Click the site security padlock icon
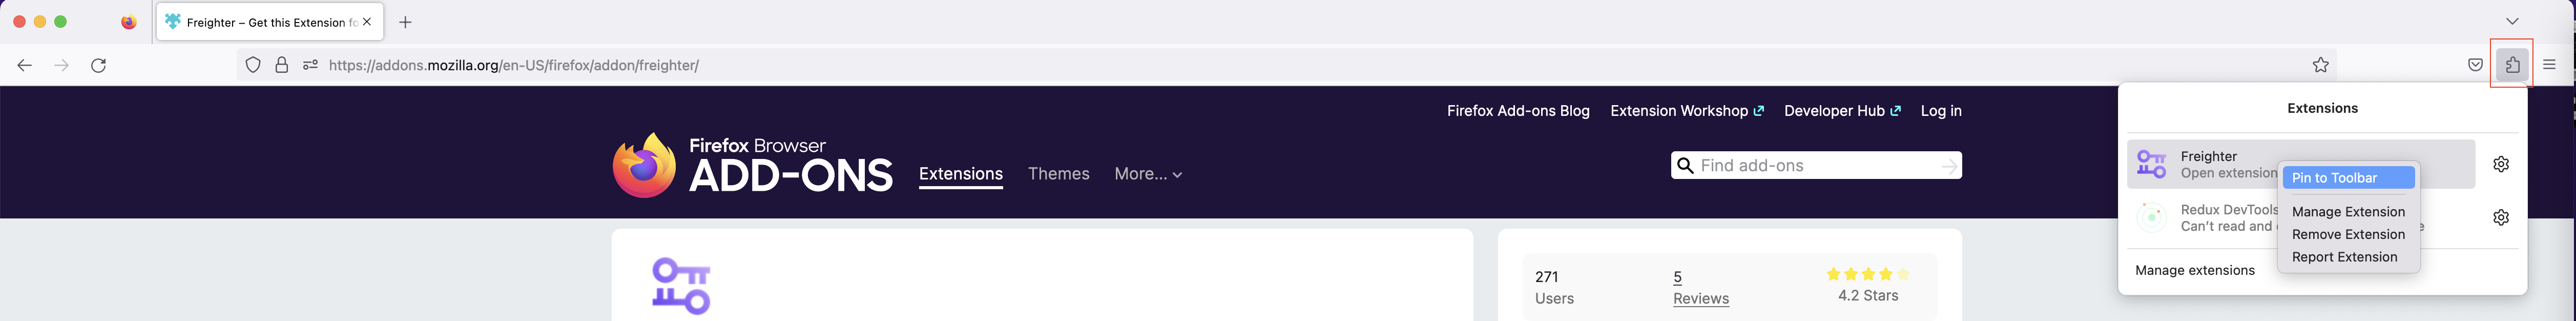Viewport: 2576px width, 321px height. point(282,65)
